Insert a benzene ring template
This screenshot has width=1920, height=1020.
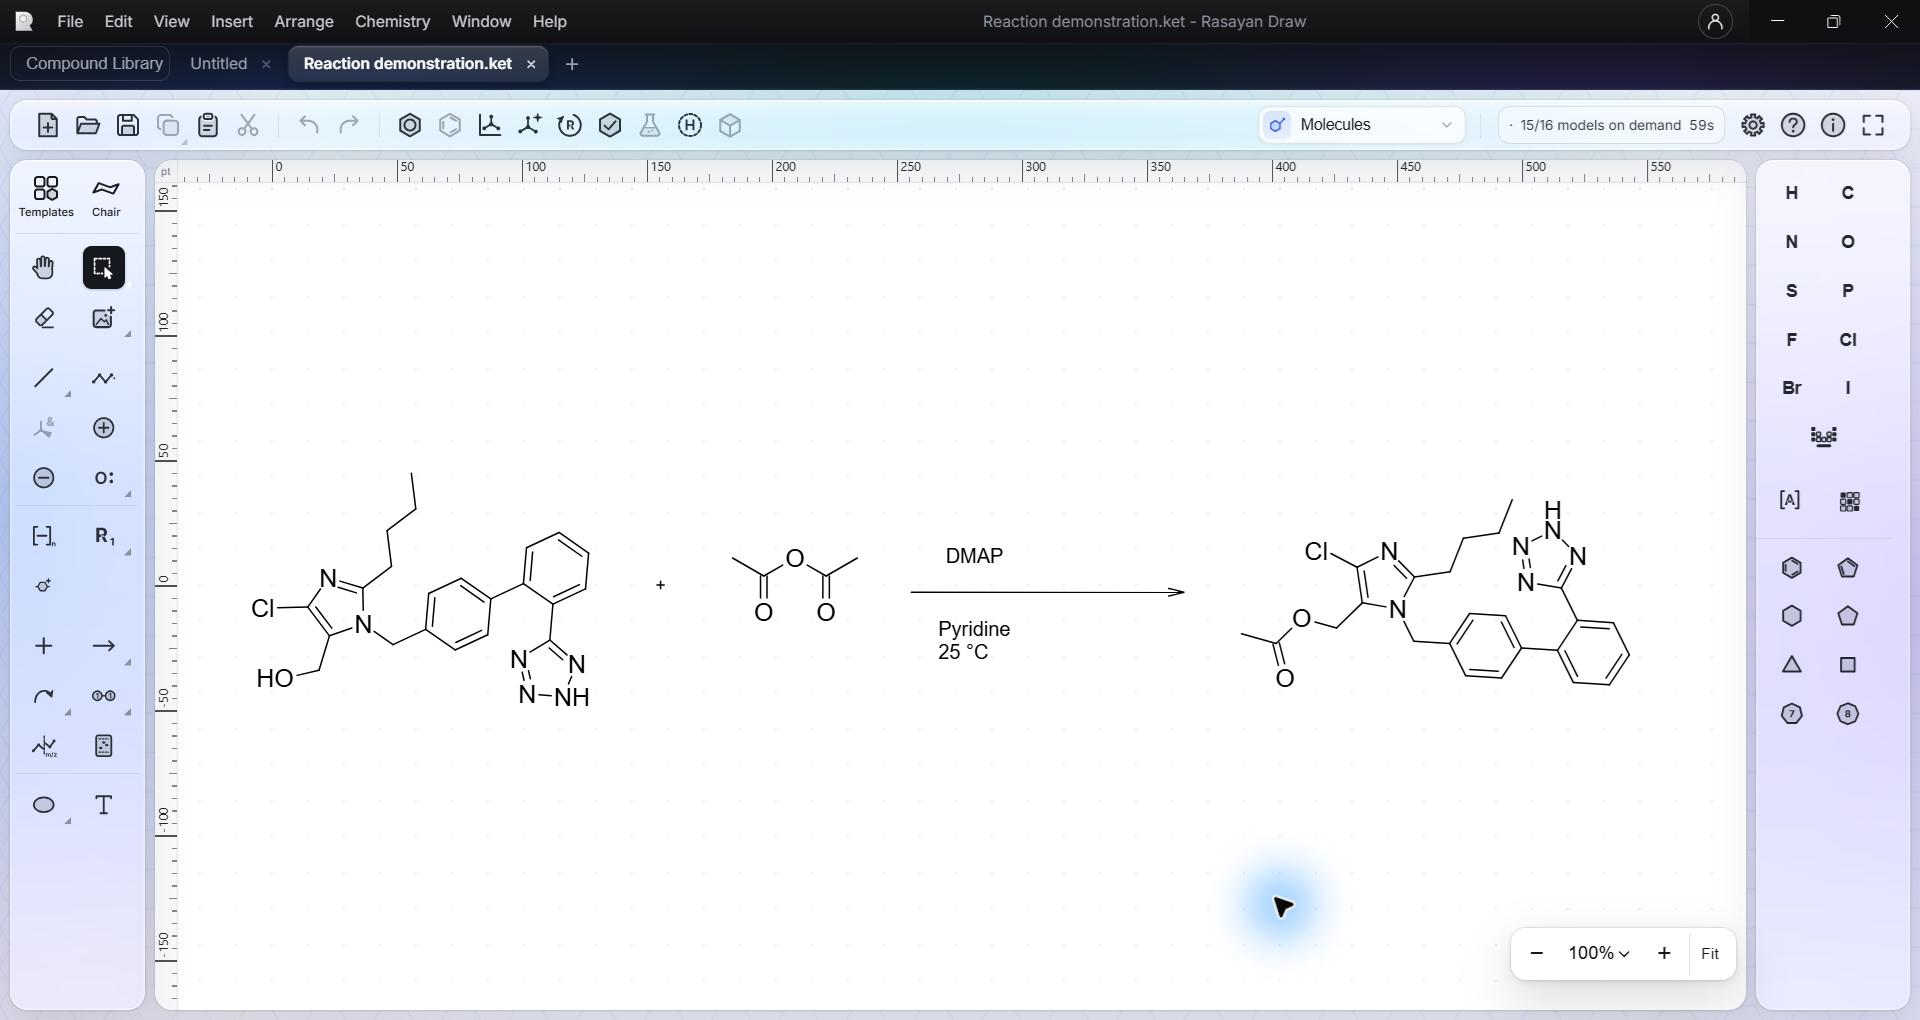click(1792, 568)
